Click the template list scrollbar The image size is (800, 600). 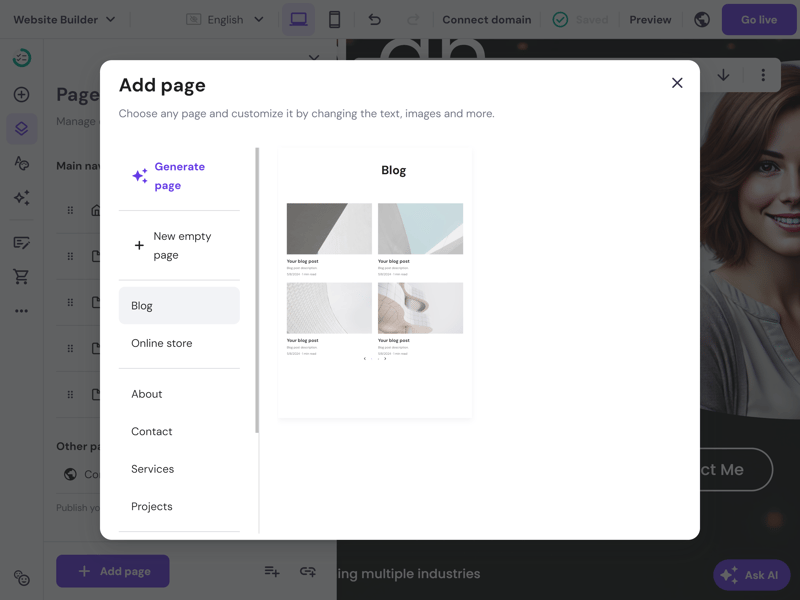(x=257, y=290)
